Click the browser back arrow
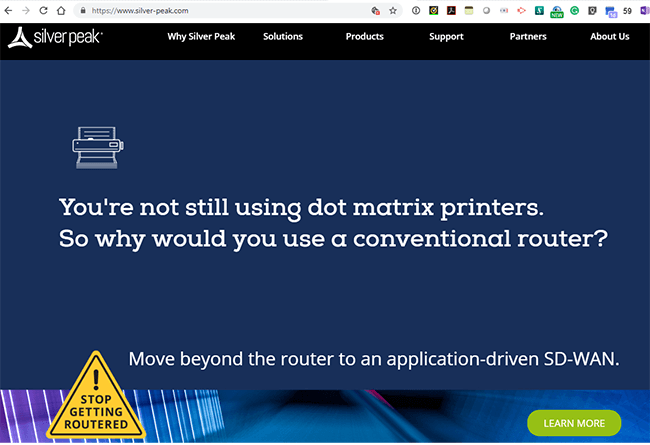The width and height of the screenshot is (650, 445). click(x=8, y=10)
